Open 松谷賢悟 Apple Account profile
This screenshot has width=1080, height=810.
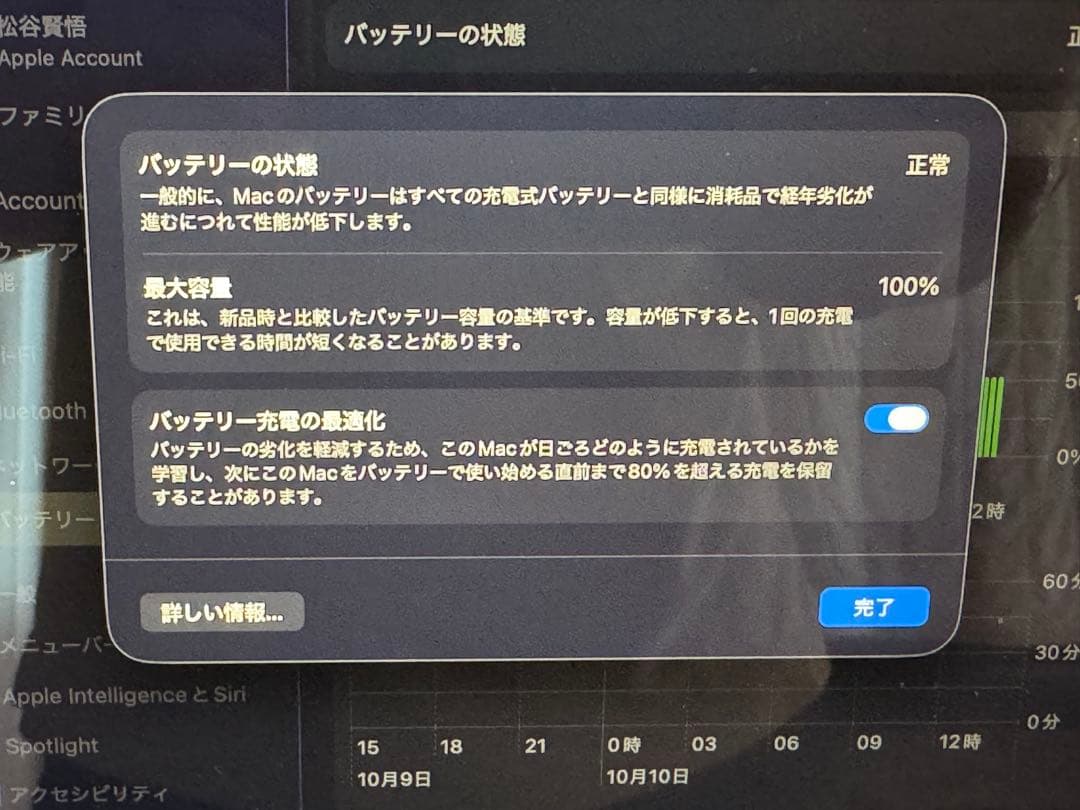coord(72,43)
